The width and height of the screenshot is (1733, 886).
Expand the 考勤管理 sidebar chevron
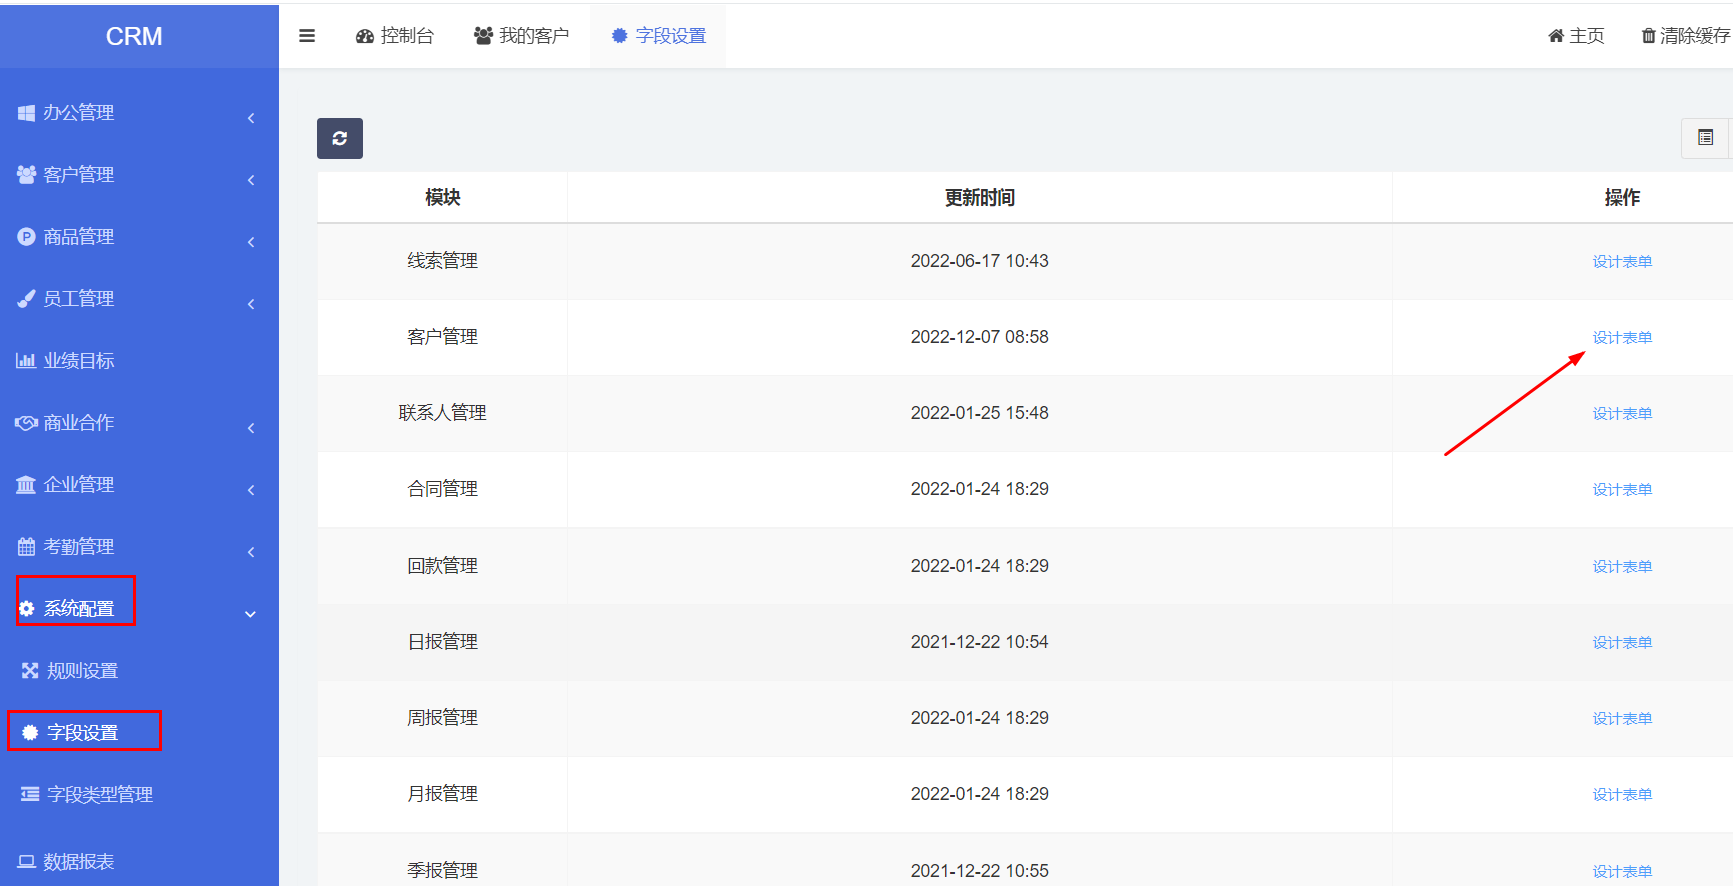[251, 552]
